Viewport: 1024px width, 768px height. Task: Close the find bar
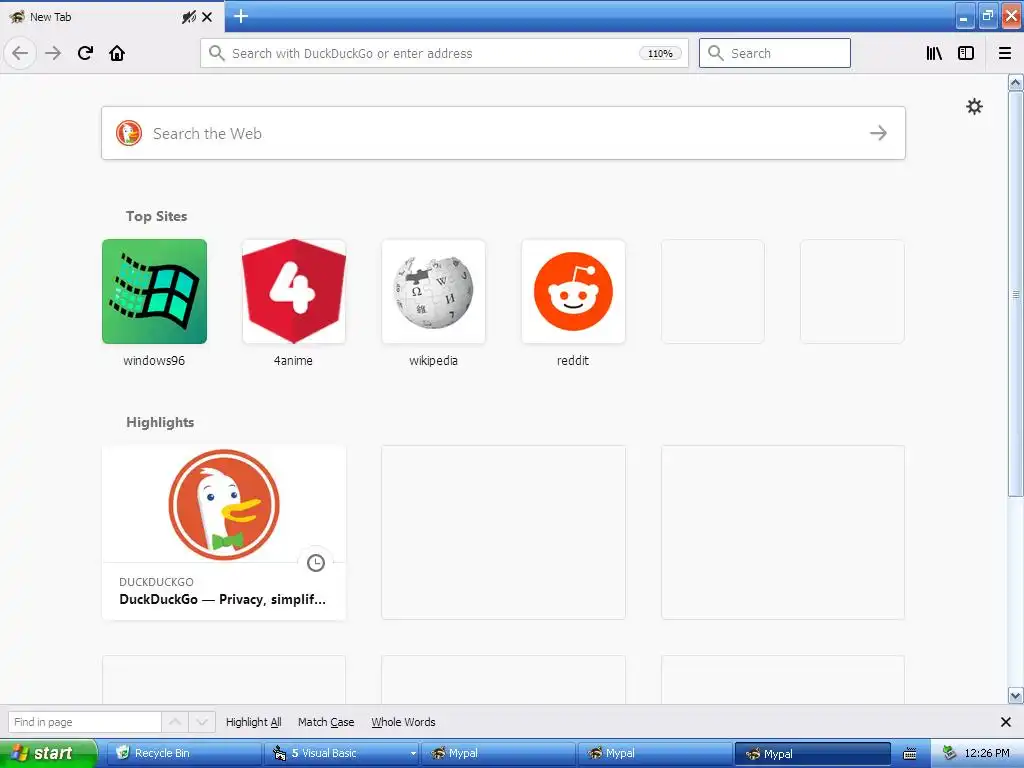point(1006,722)
